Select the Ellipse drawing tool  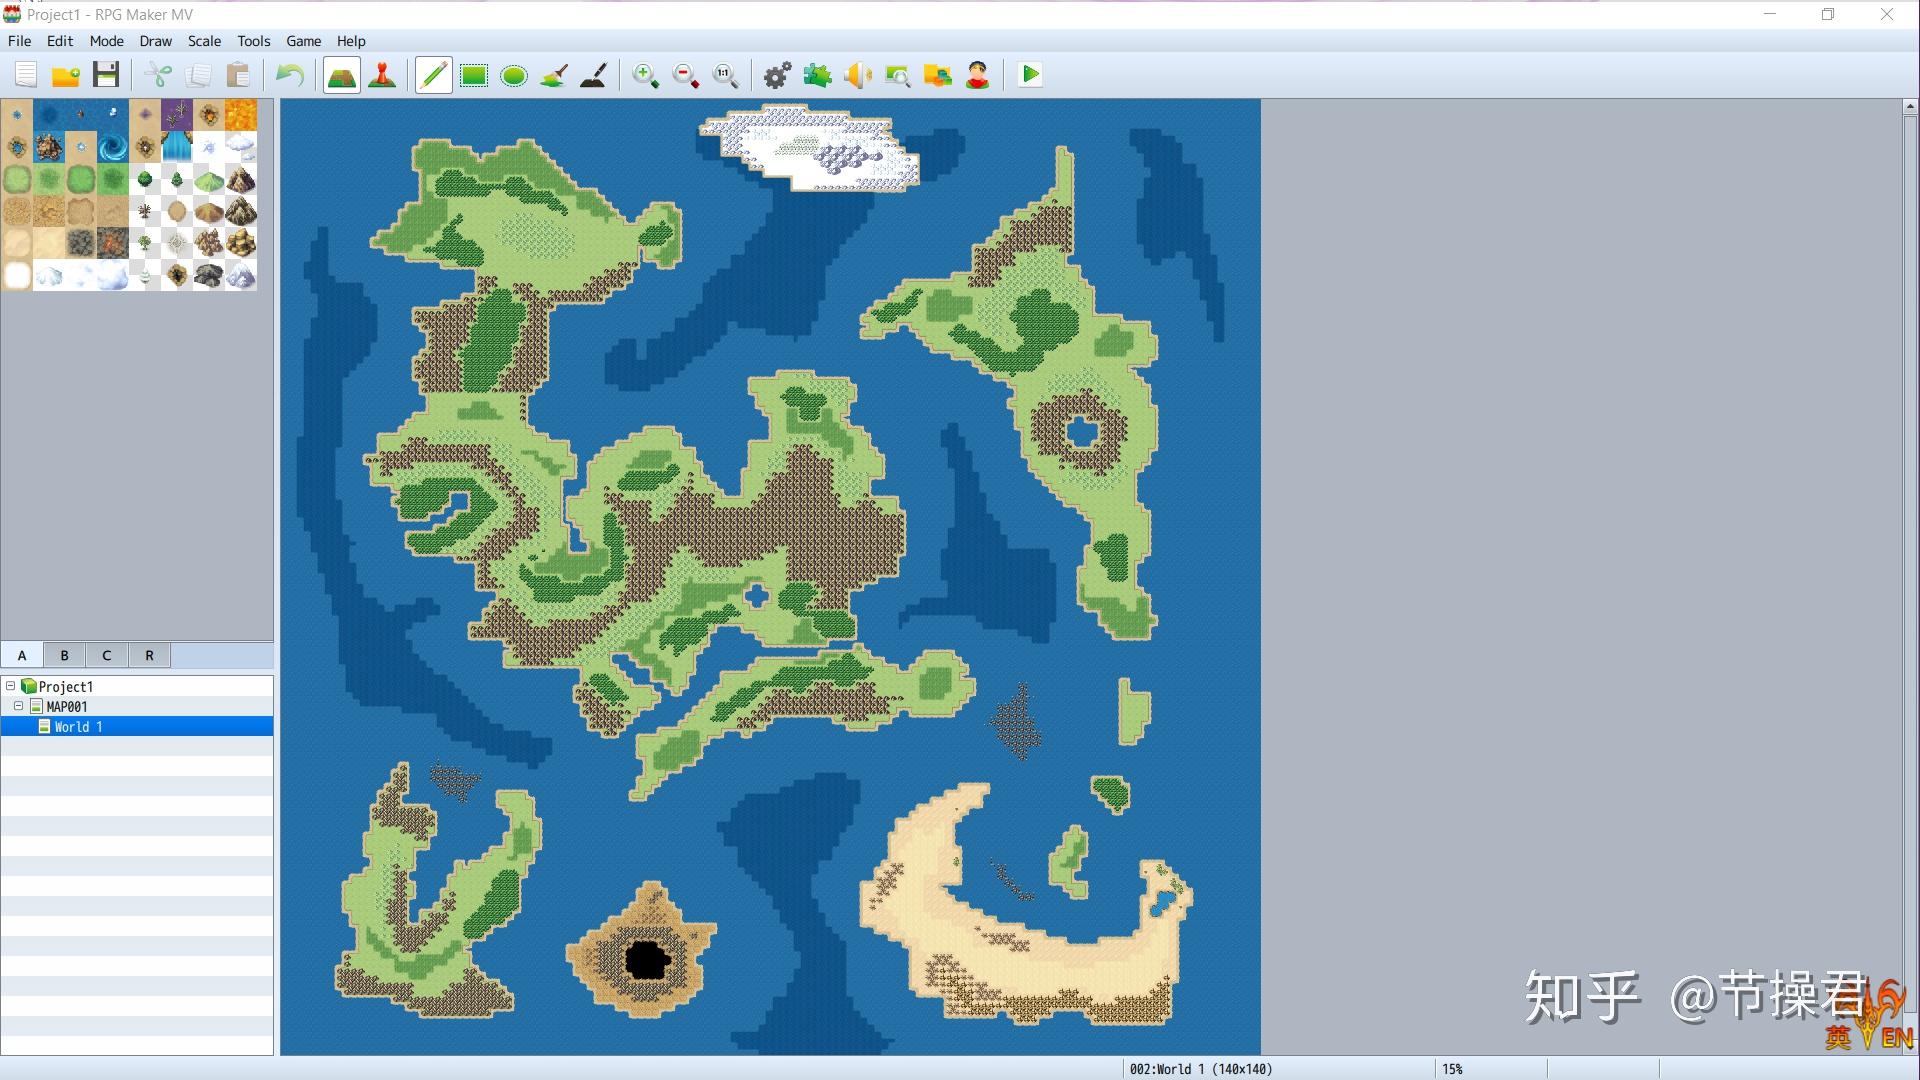pos(513,75)
